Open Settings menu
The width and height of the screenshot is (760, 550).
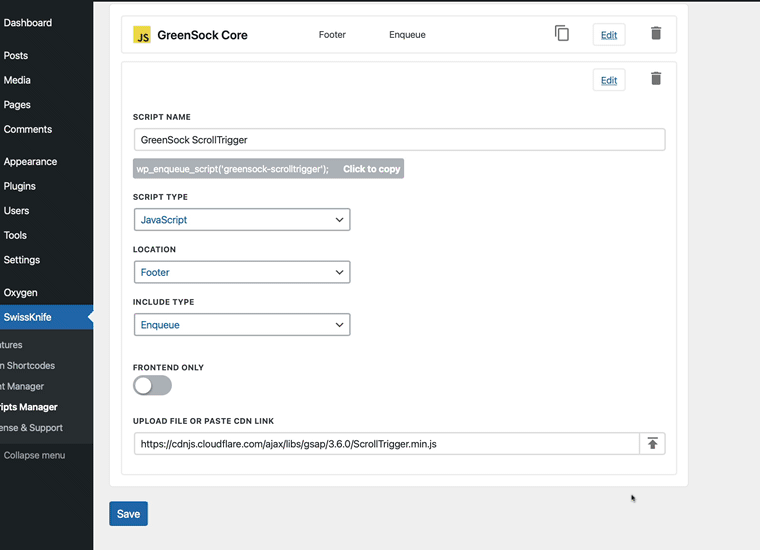(22, 260)
